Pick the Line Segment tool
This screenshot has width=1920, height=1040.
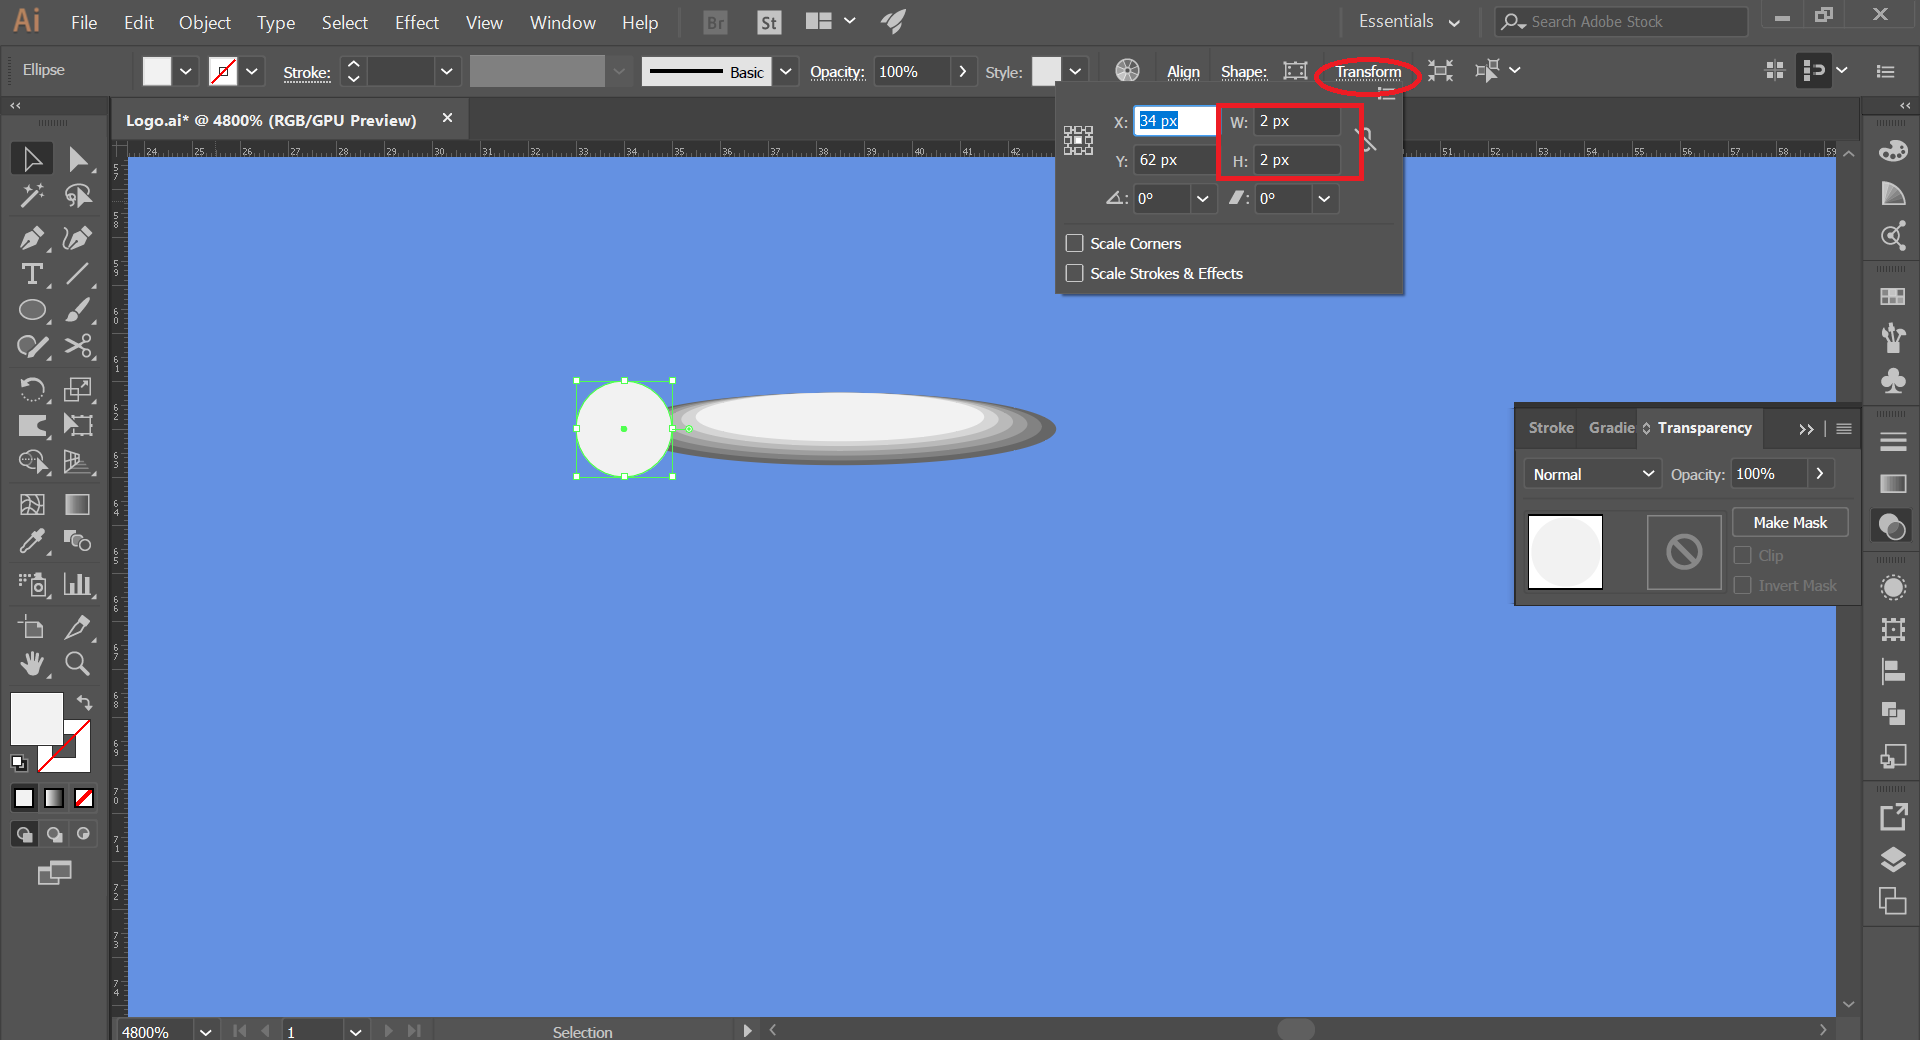(78, 274)
